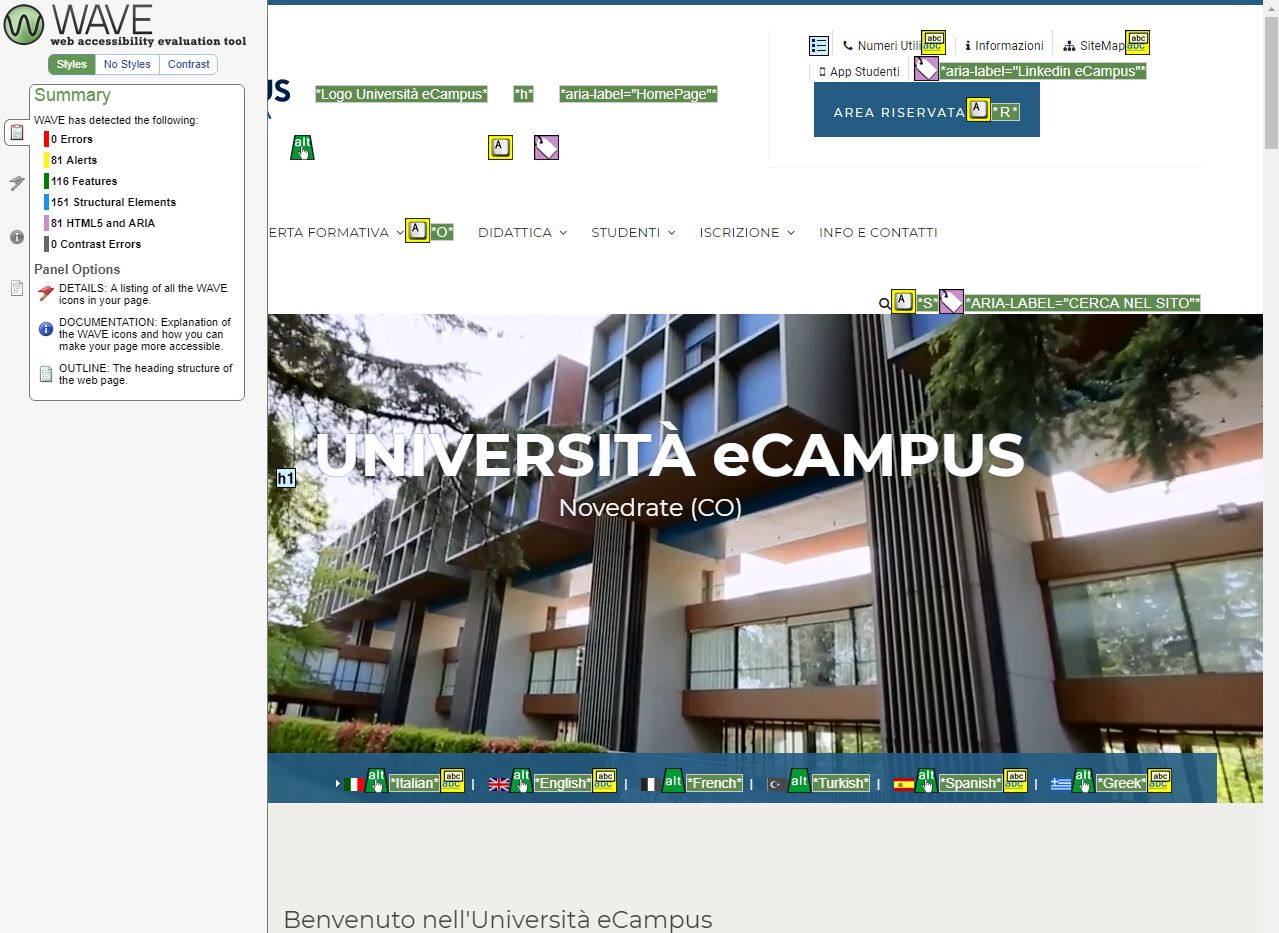Click the '81 HTML5 and ARIA' summary text
This screenshot has height=933, width=1279.
coord(103,223)
